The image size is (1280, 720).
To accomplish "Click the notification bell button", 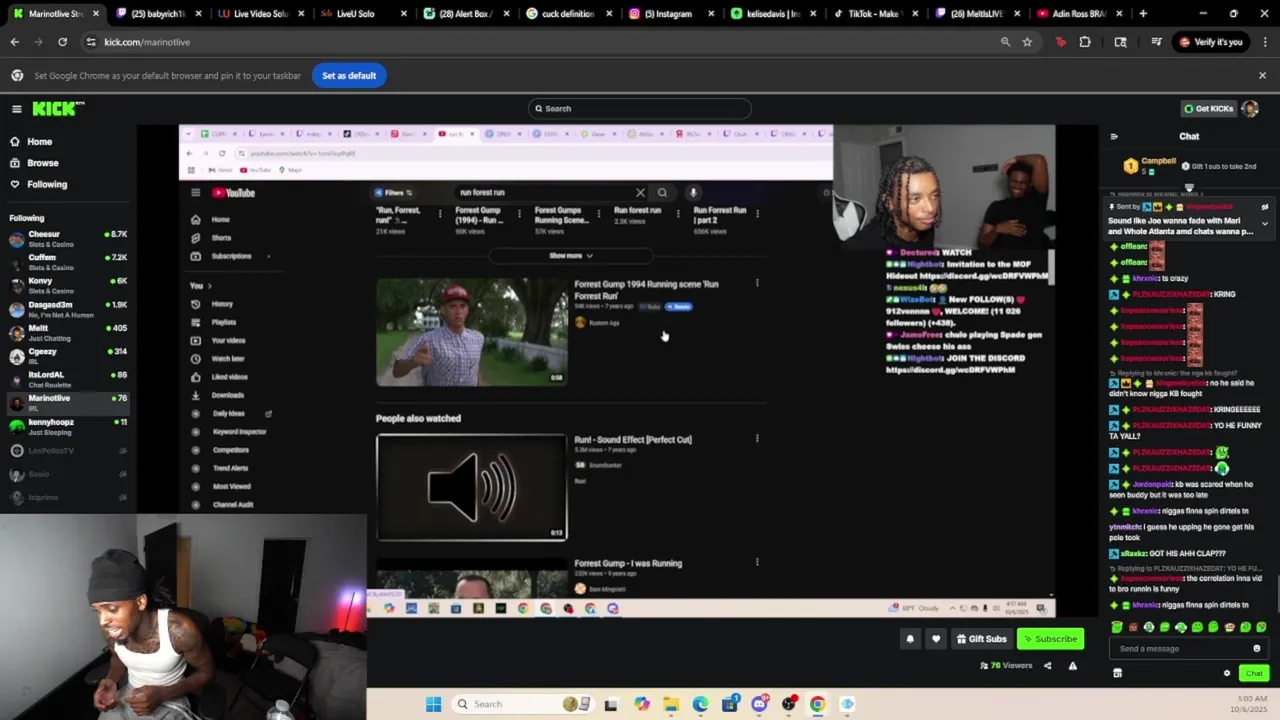I will click(x=910, y=639).
